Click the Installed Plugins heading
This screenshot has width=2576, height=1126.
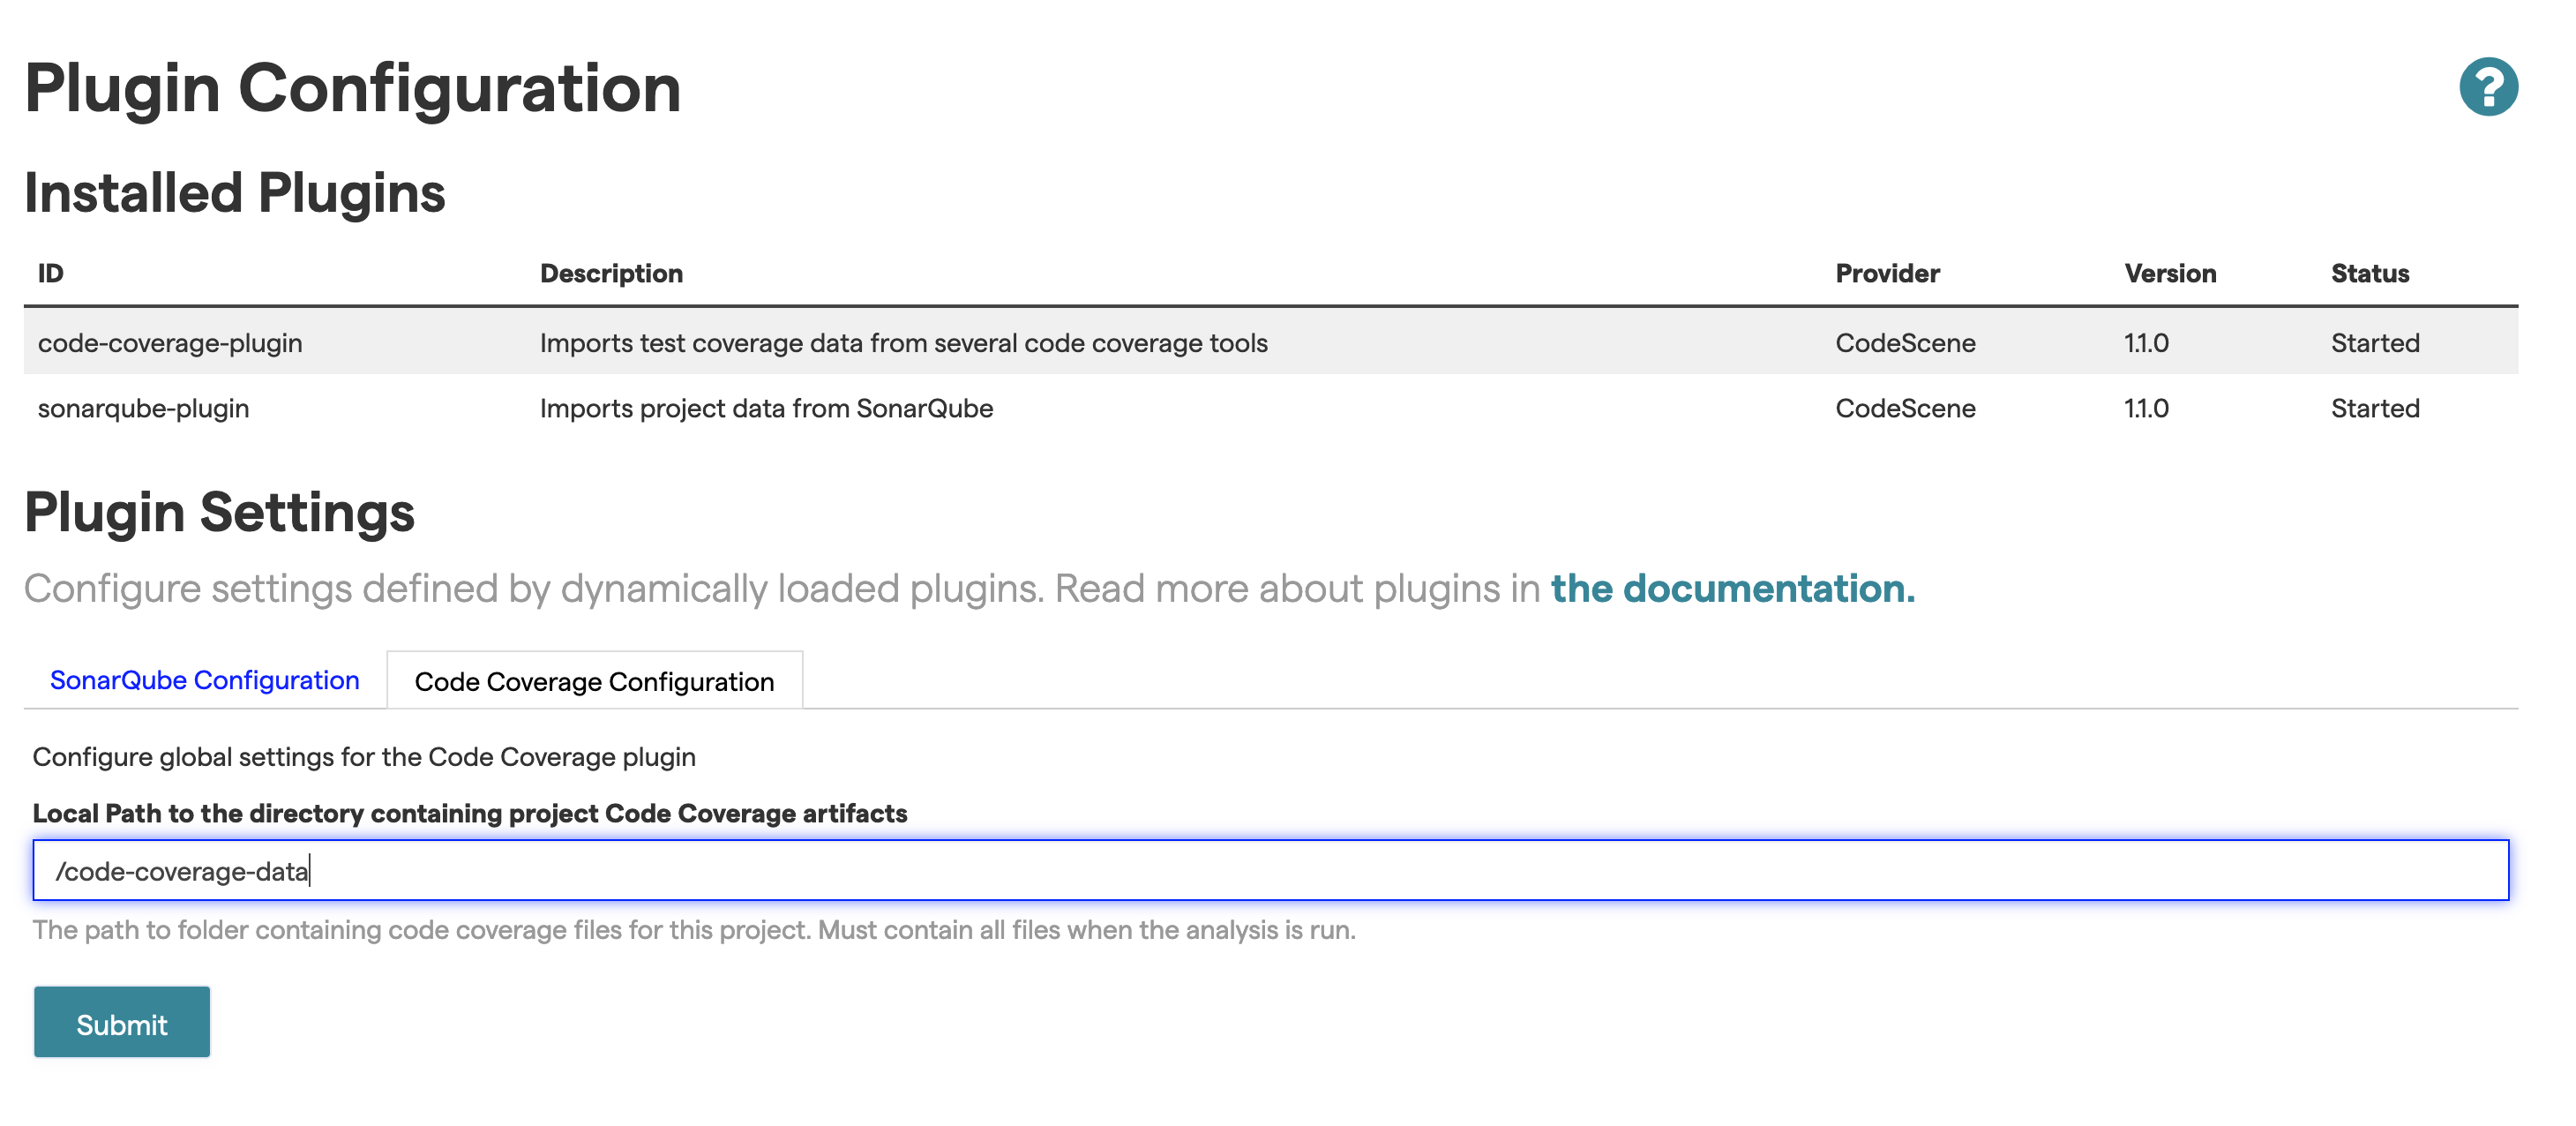(236, 194)
